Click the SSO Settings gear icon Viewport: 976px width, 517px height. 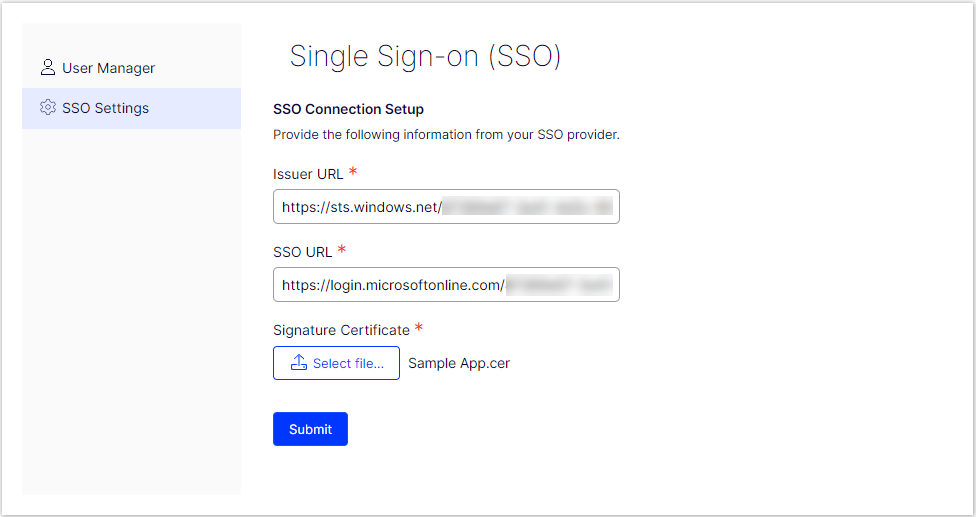pos(47,108)
